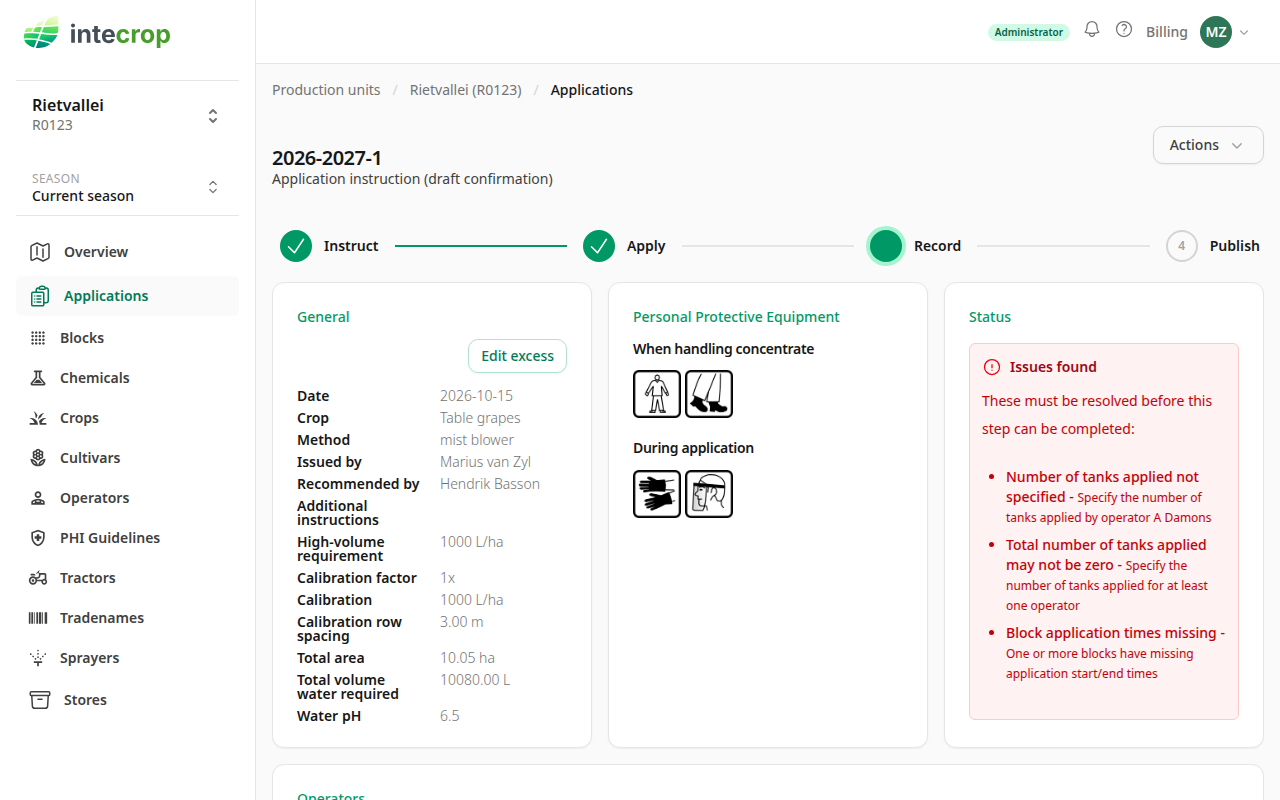Click the Administrator badge
The height and width of the screenshot is (800, 1280).
pyautogui.click(x=1029, y=32)
